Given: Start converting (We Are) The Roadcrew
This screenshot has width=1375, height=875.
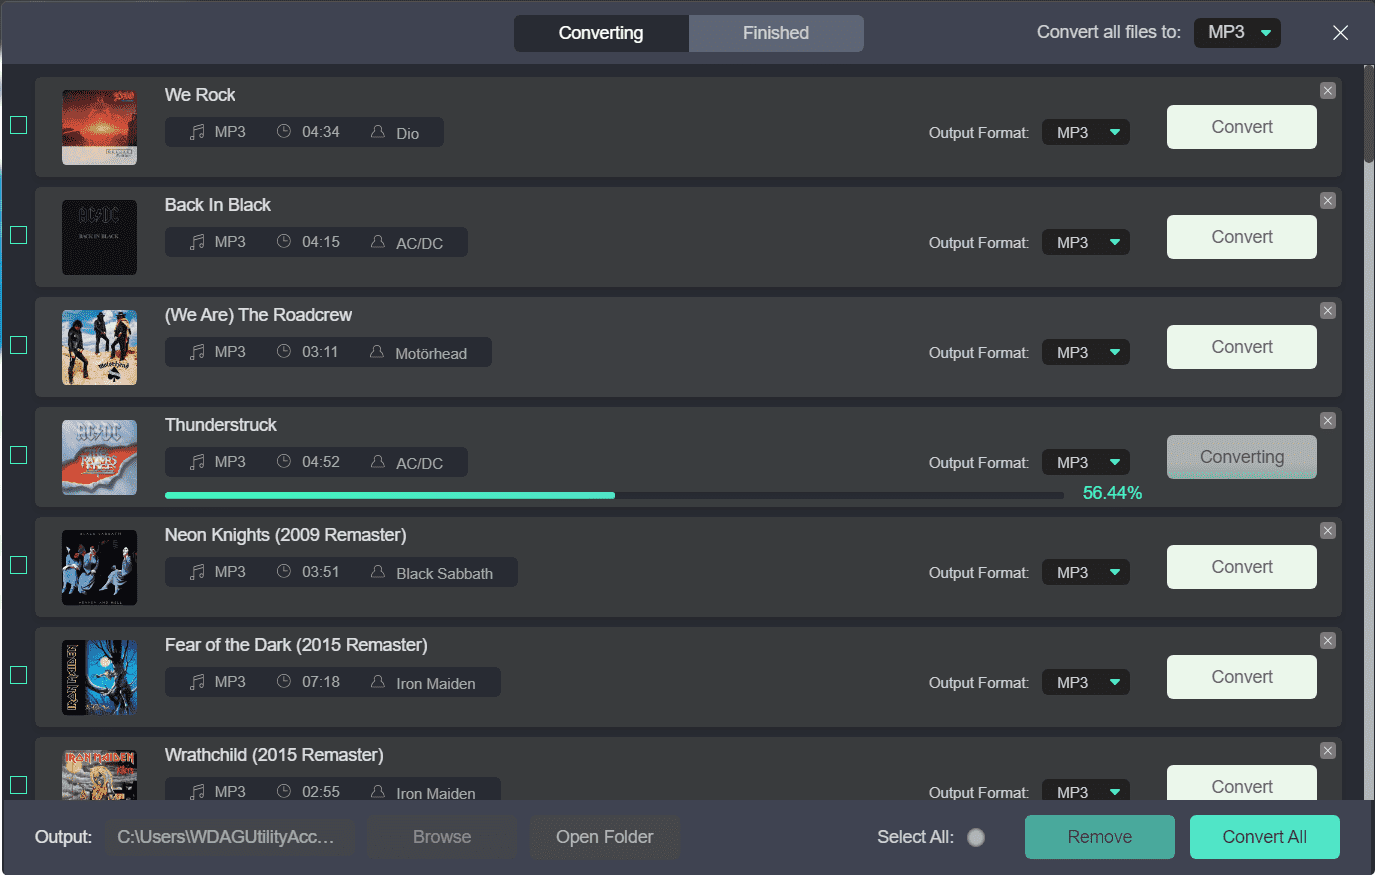Looking at the screenshot, I should tap(1242, 347).
